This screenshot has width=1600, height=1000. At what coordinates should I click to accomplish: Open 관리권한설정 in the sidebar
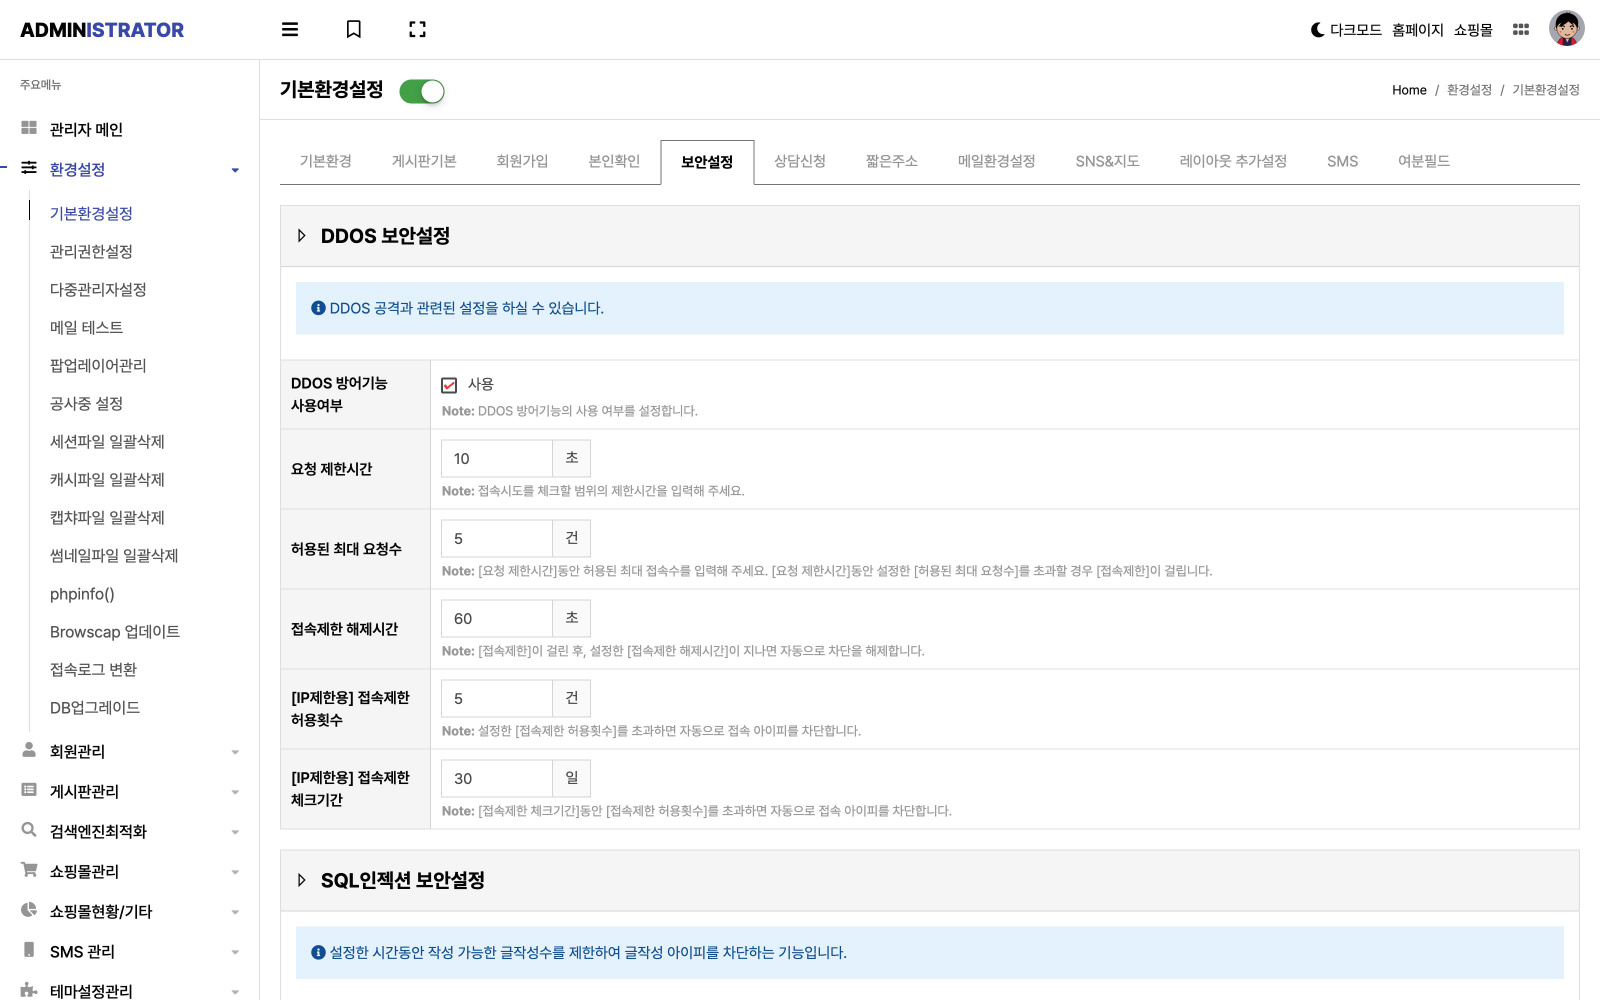(91, 251)
